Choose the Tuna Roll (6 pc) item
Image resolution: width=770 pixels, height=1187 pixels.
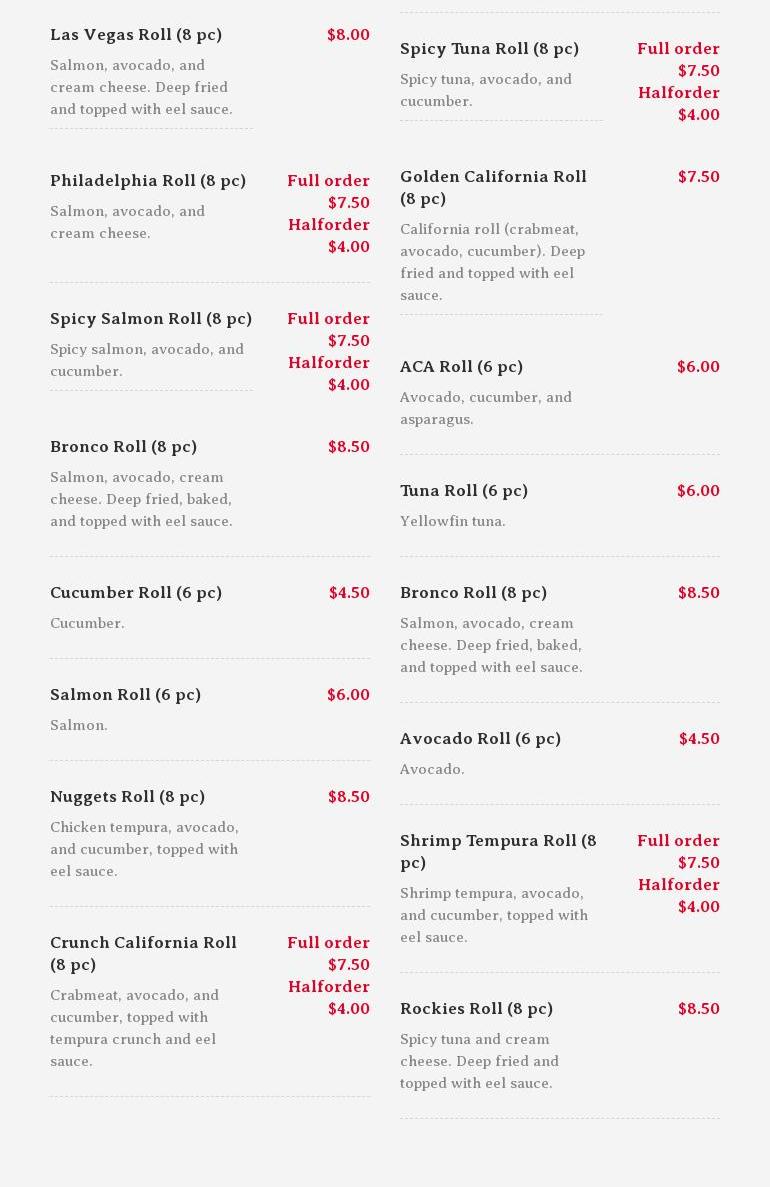point(464,491)
